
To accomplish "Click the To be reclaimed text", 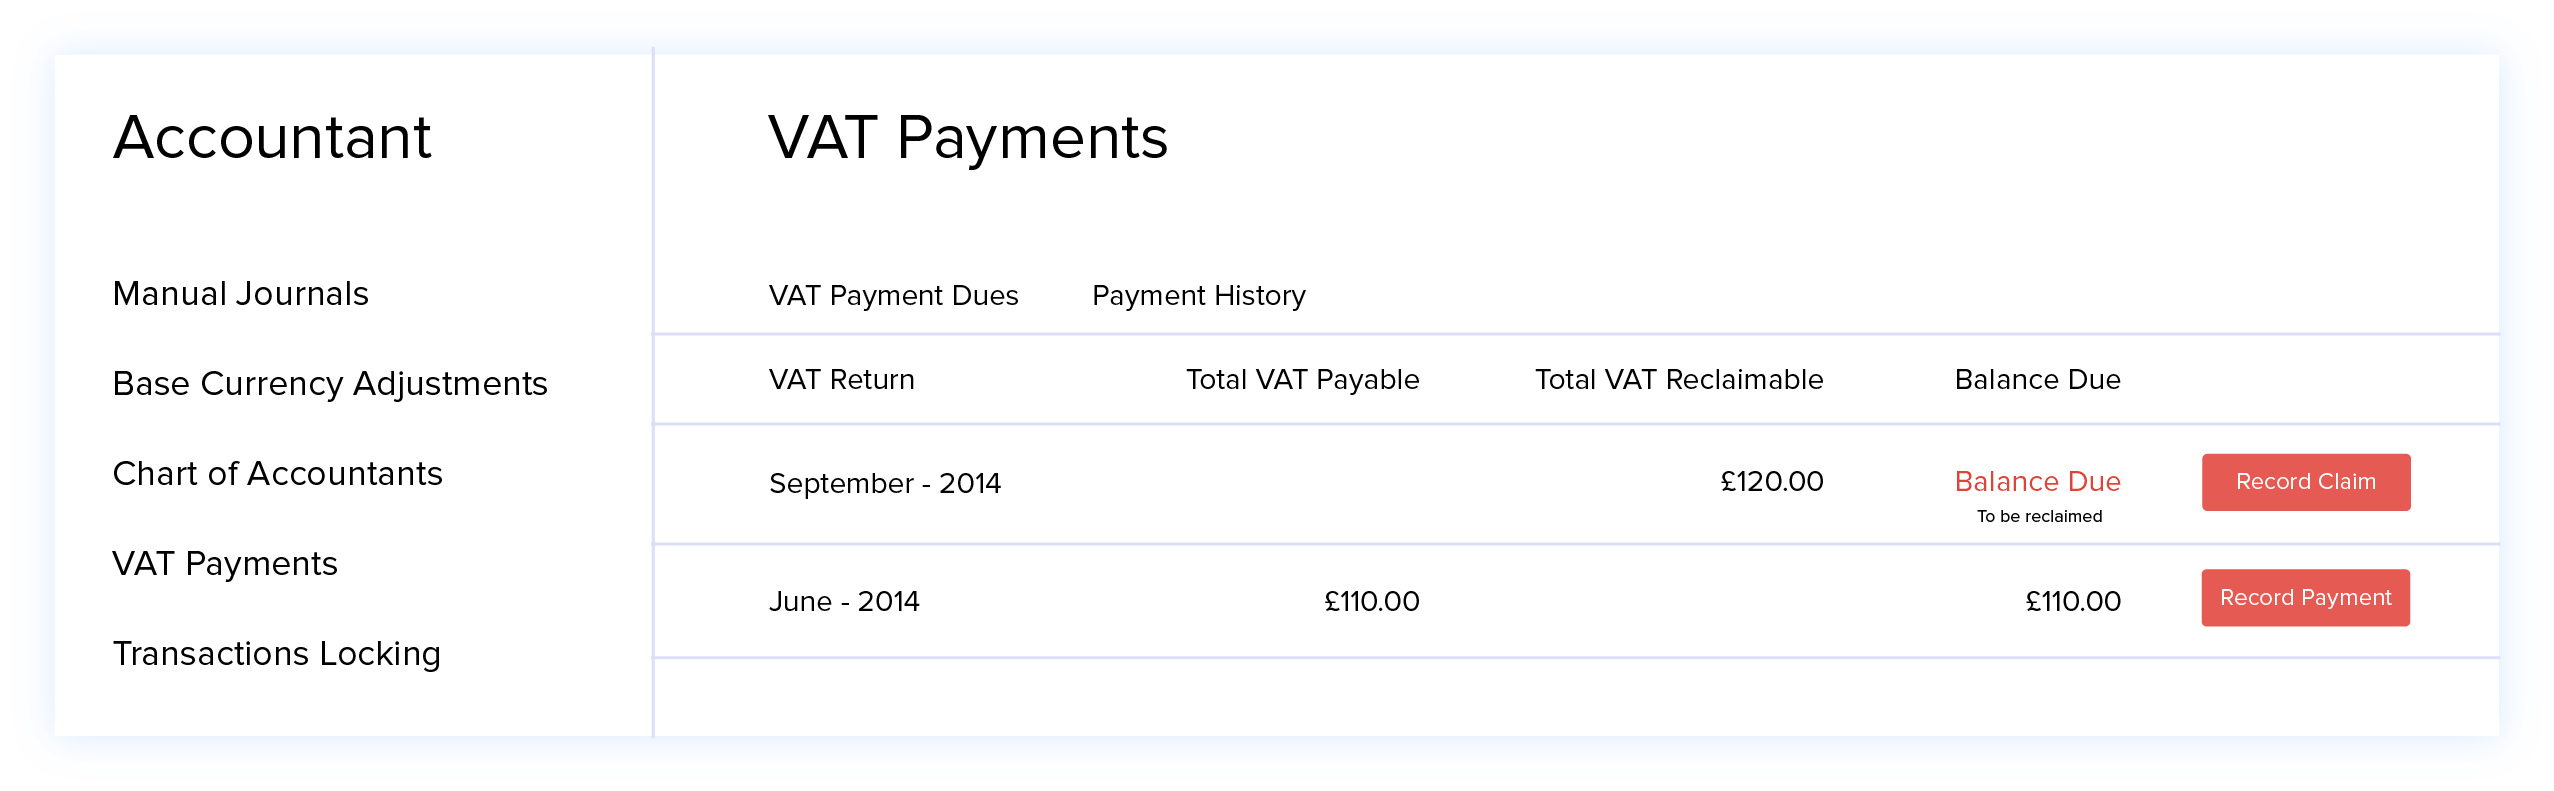I will pos(2040,516).
